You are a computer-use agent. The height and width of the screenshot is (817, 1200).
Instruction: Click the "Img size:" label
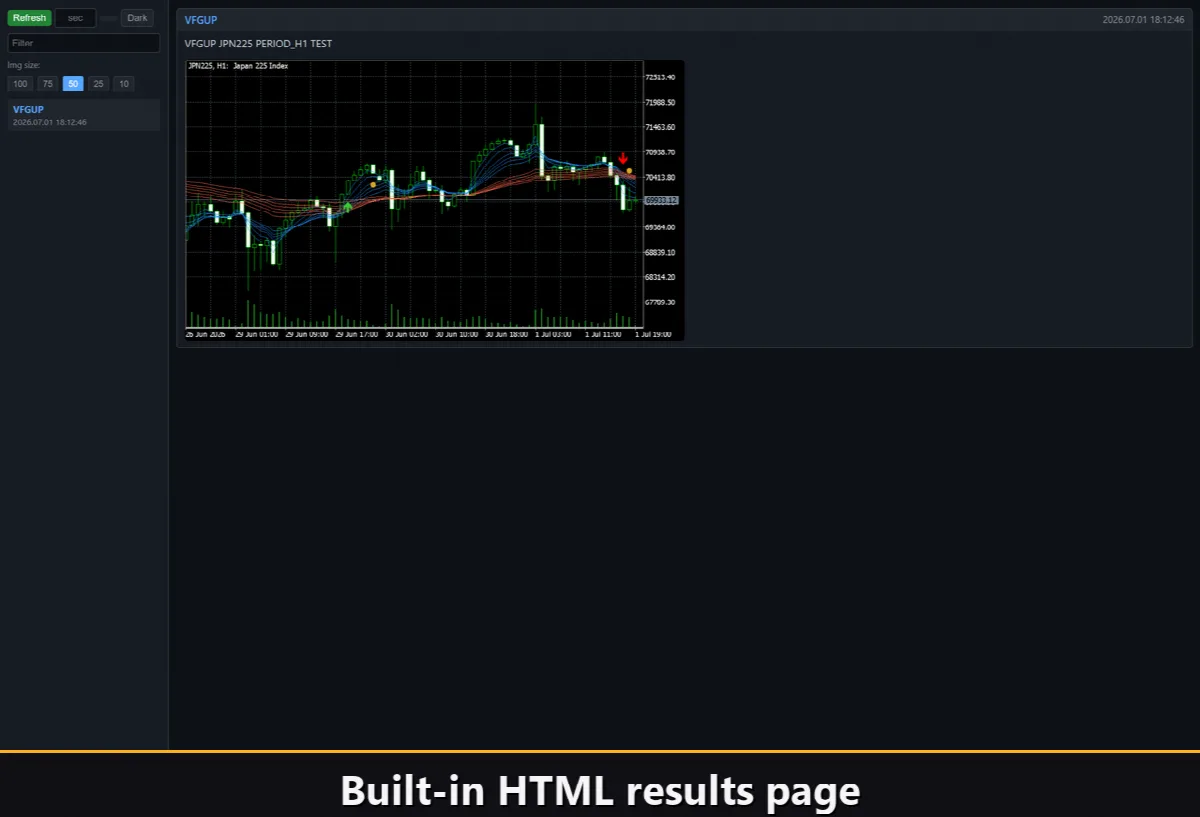click(x=24, y=65)
